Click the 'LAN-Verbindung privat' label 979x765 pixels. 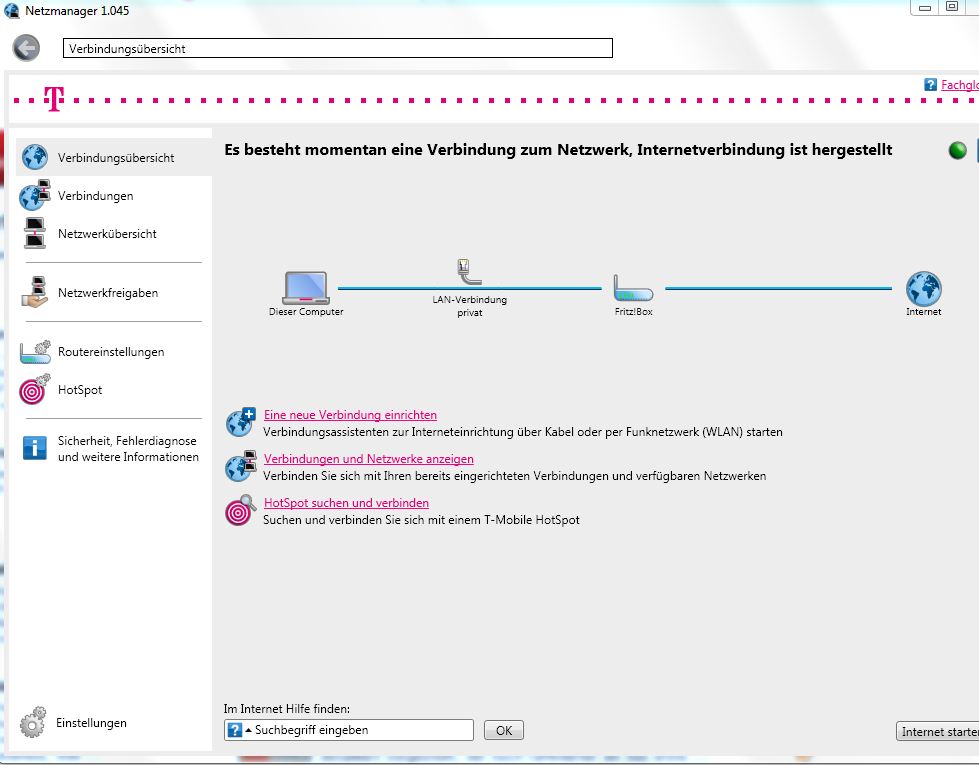[470, 306]
